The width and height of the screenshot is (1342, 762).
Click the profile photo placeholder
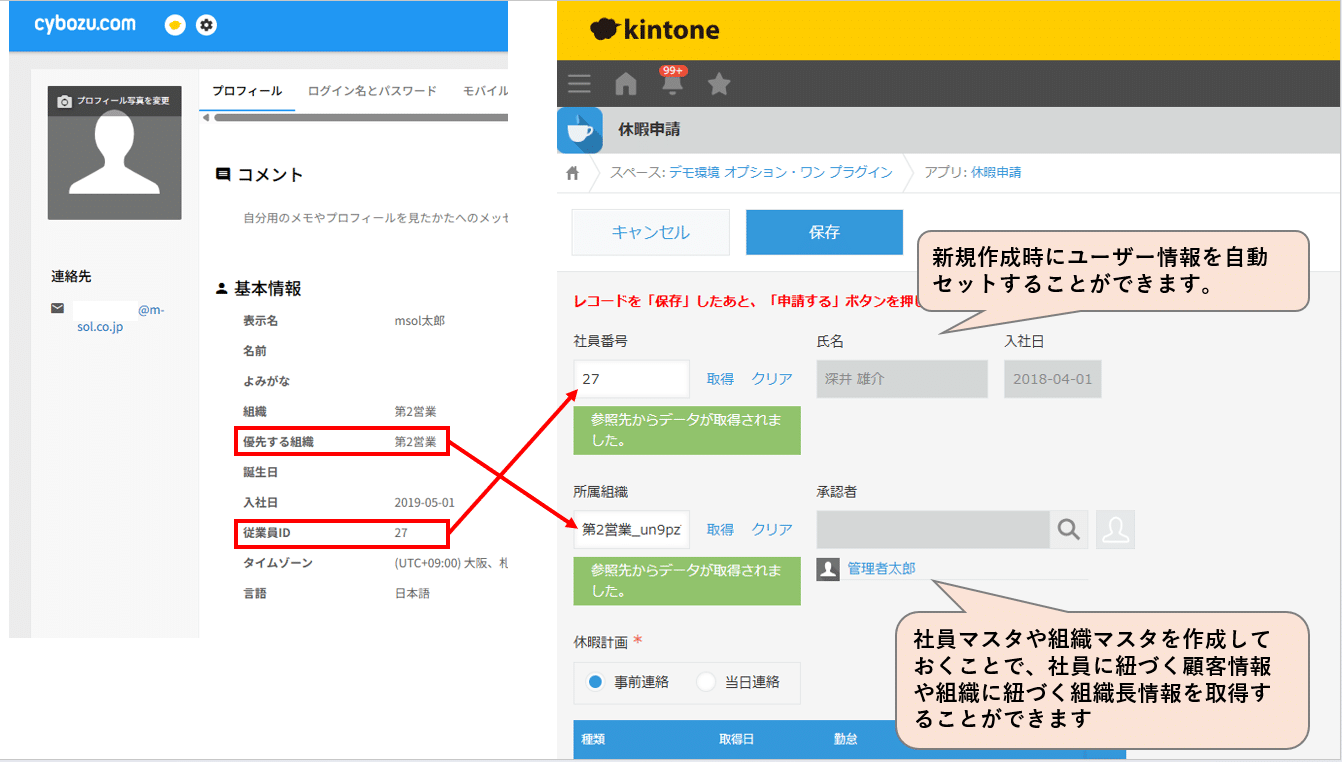tap(114, 152)
